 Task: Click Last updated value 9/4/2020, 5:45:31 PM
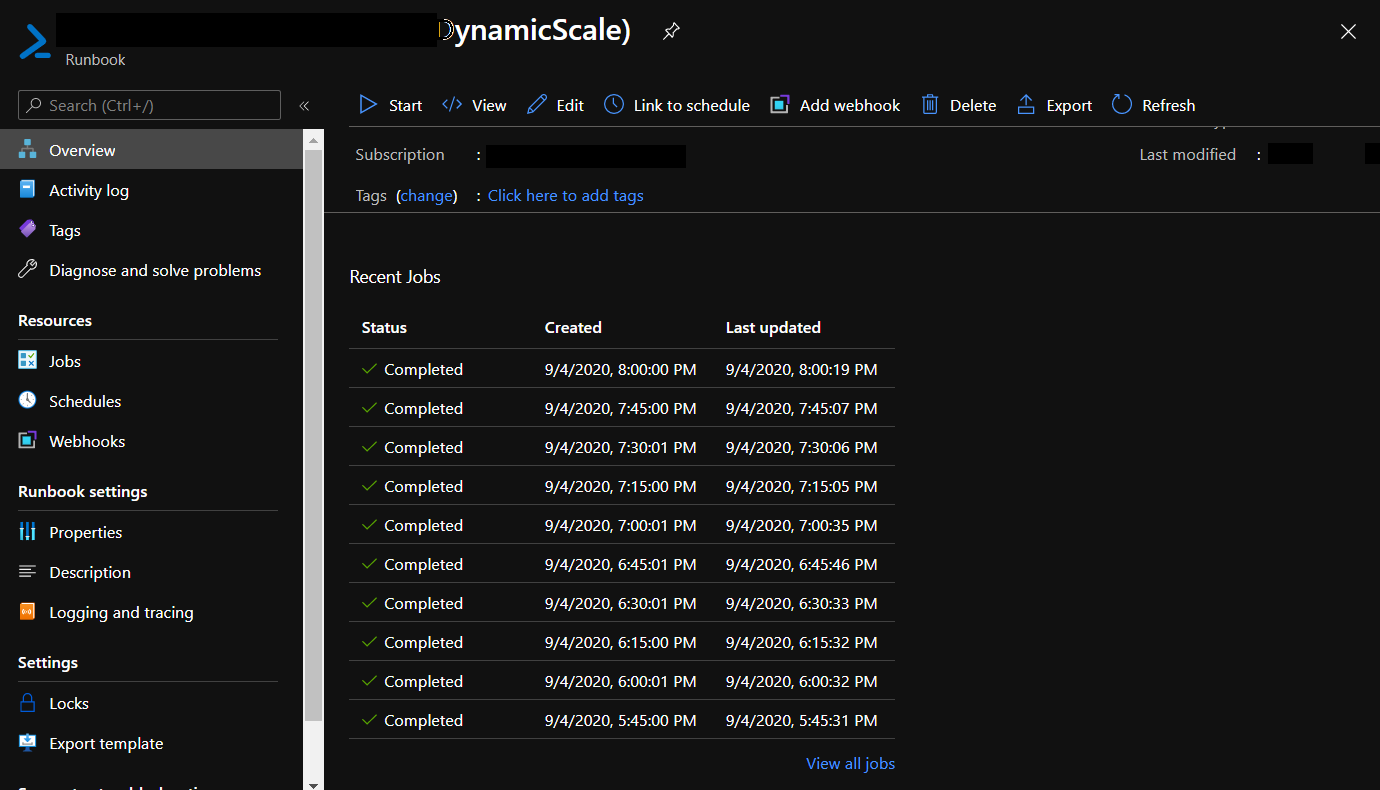802,721
